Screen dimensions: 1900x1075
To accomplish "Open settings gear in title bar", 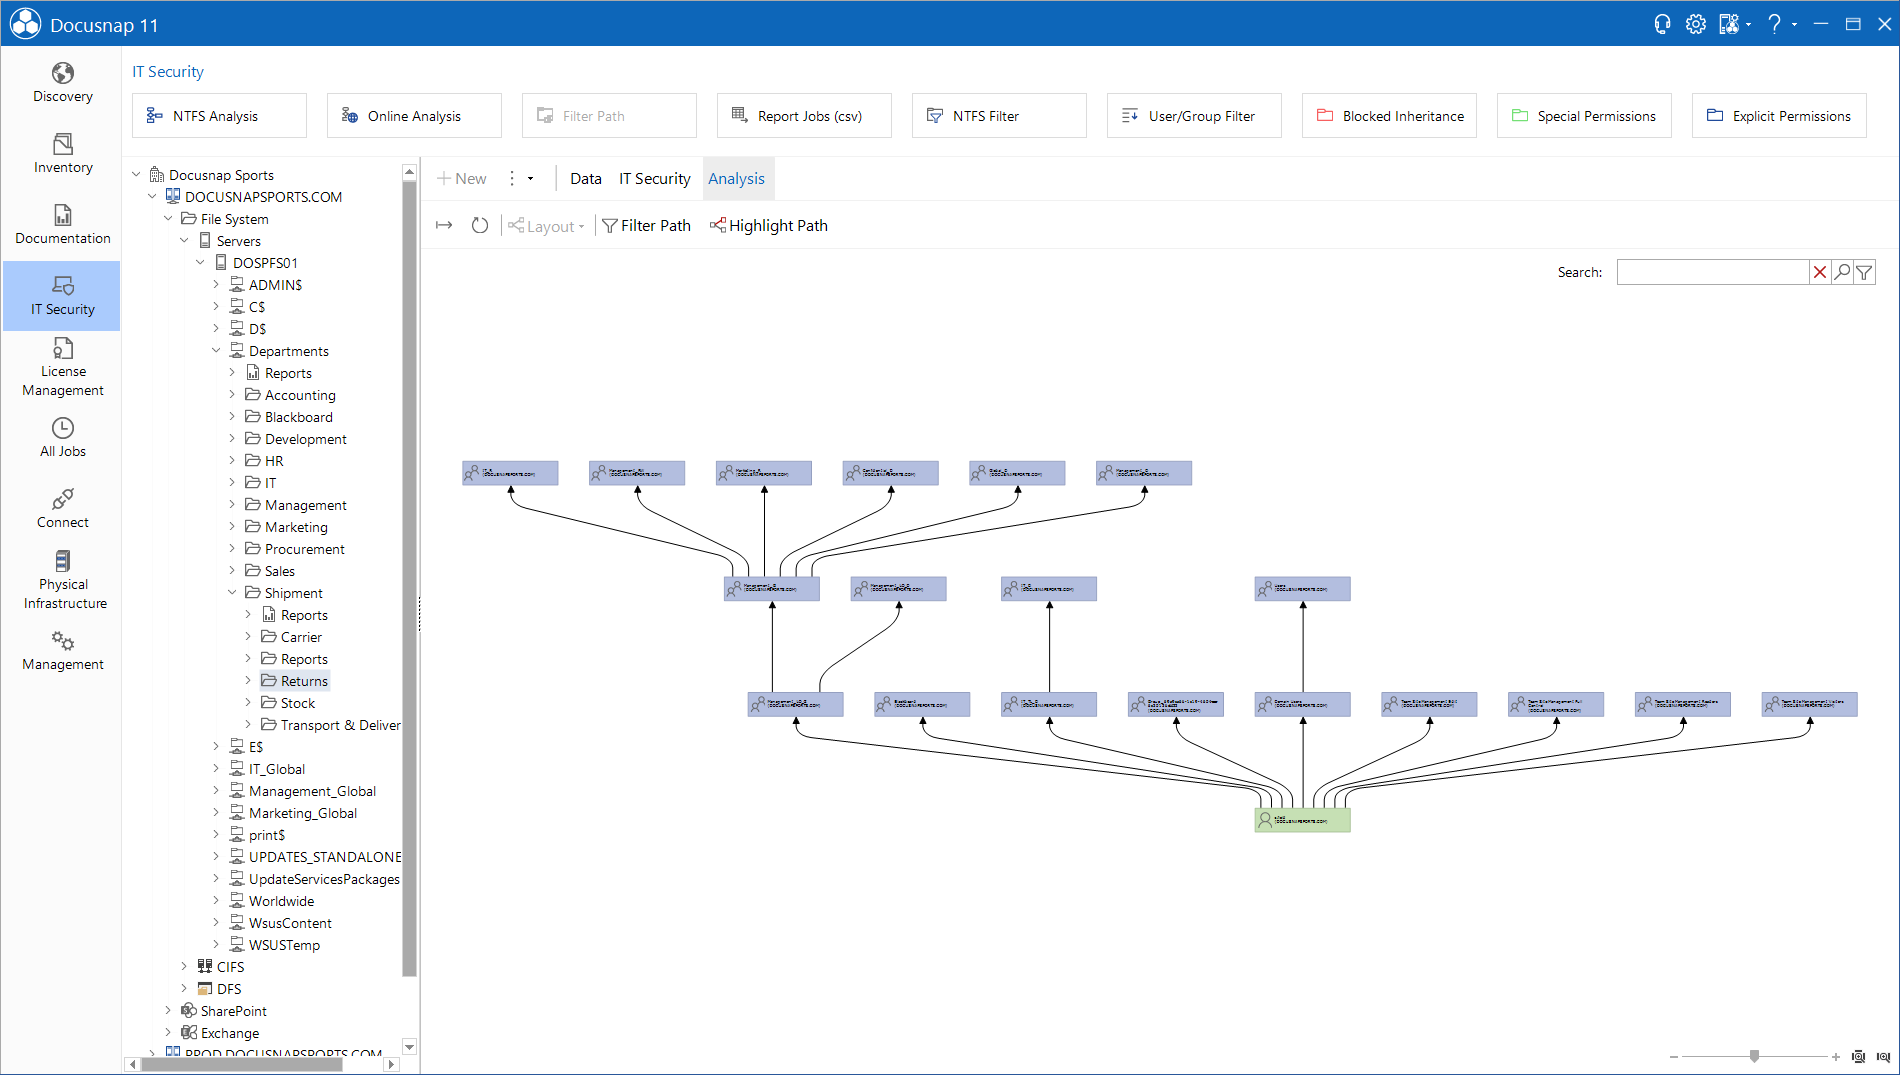I will coord(1696,24).
